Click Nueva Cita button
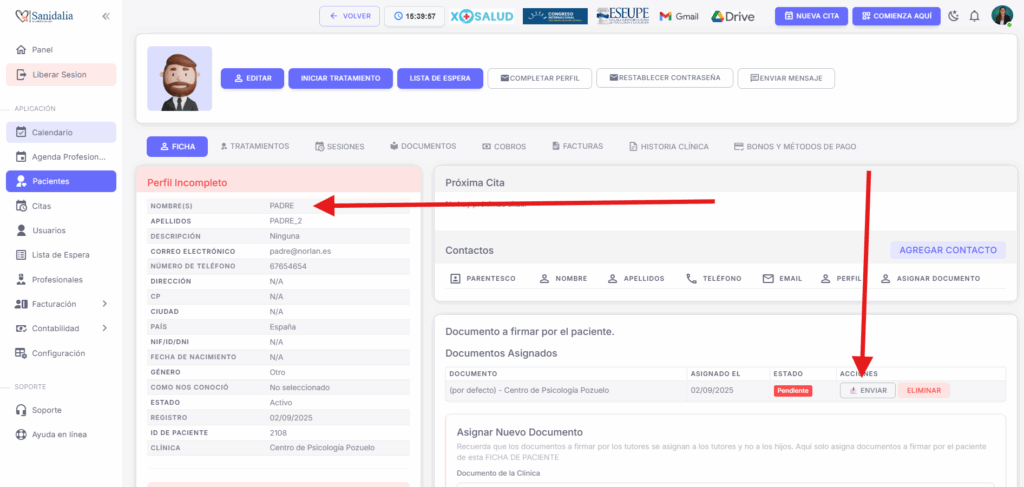 point(810,16)
